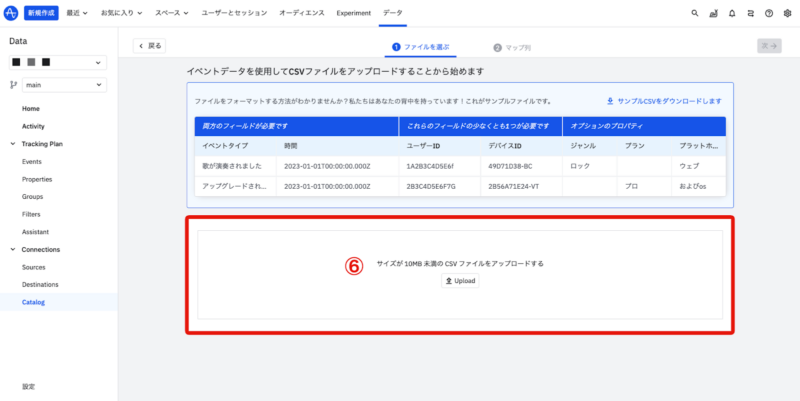800x401 pixels.
Task: Open Assistant in sidebar
Action: (35, 232)
